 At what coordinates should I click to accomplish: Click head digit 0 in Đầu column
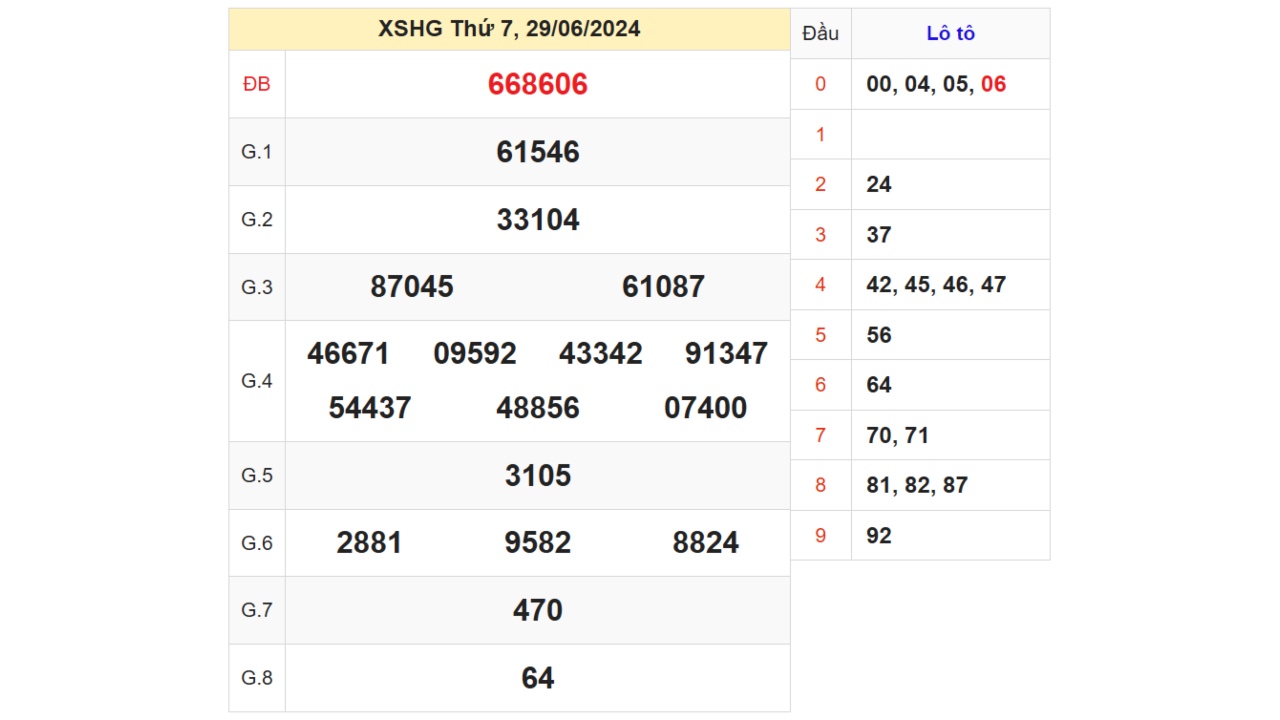(x=821, y=84)
